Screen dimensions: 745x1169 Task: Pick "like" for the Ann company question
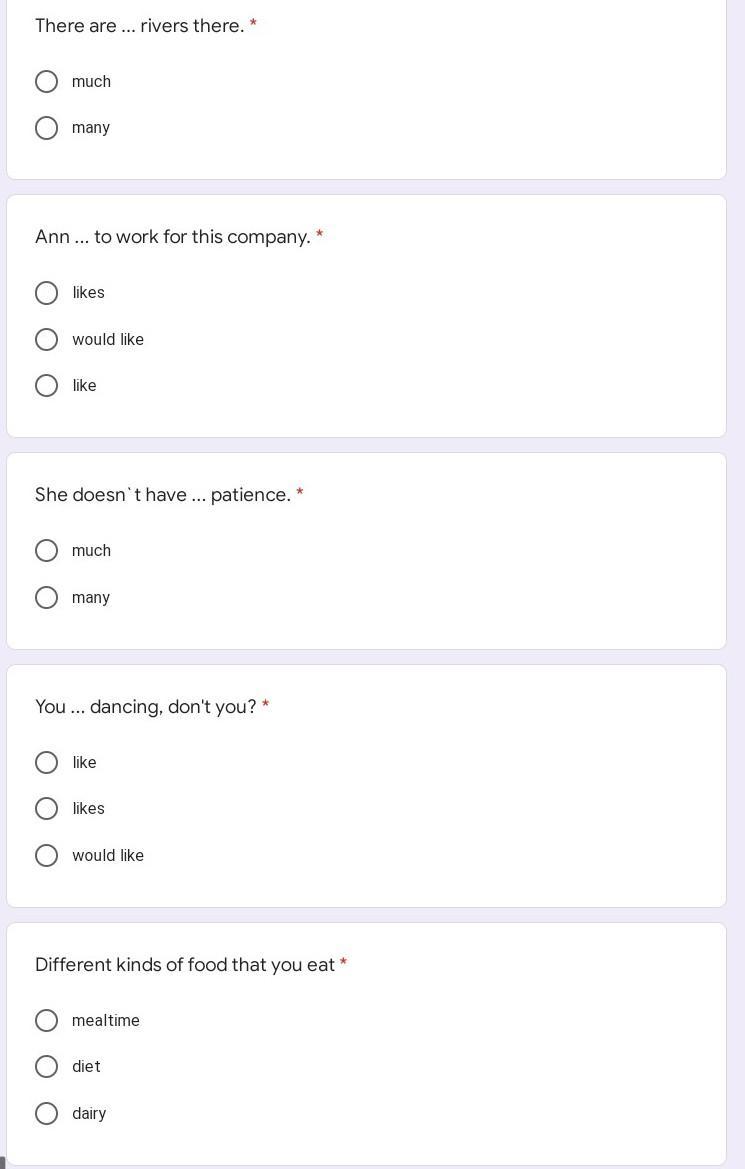tap(47, 386)
